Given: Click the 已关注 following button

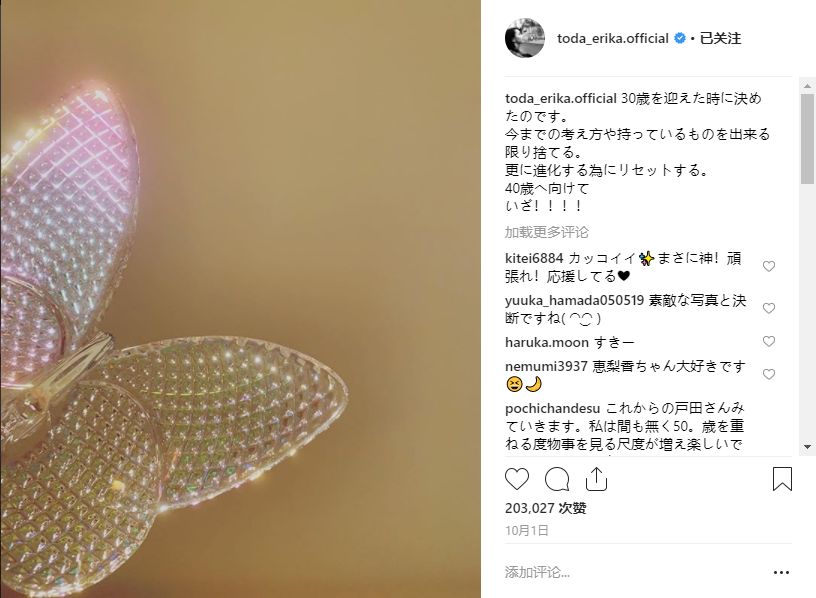Looking at the screenshot, I should (720, 39).
